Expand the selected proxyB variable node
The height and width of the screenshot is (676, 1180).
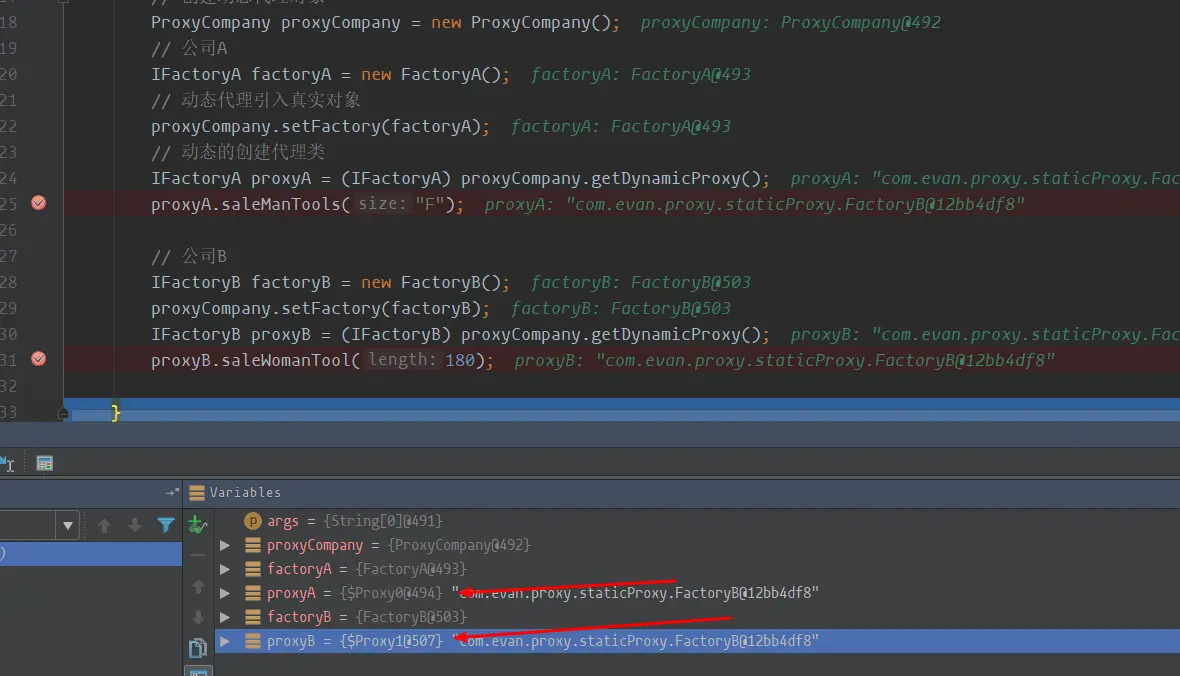224,641
